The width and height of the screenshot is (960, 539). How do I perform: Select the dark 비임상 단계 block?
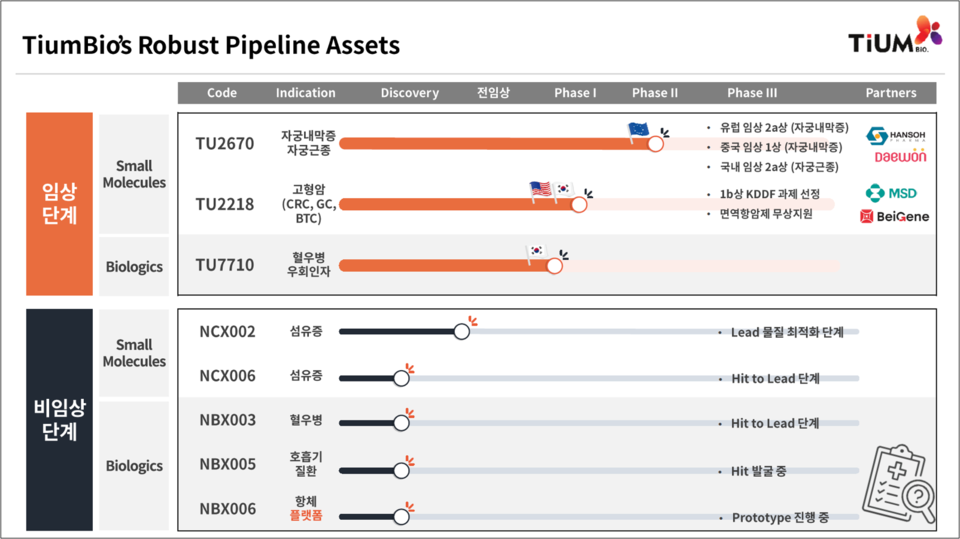coord(59,420)
